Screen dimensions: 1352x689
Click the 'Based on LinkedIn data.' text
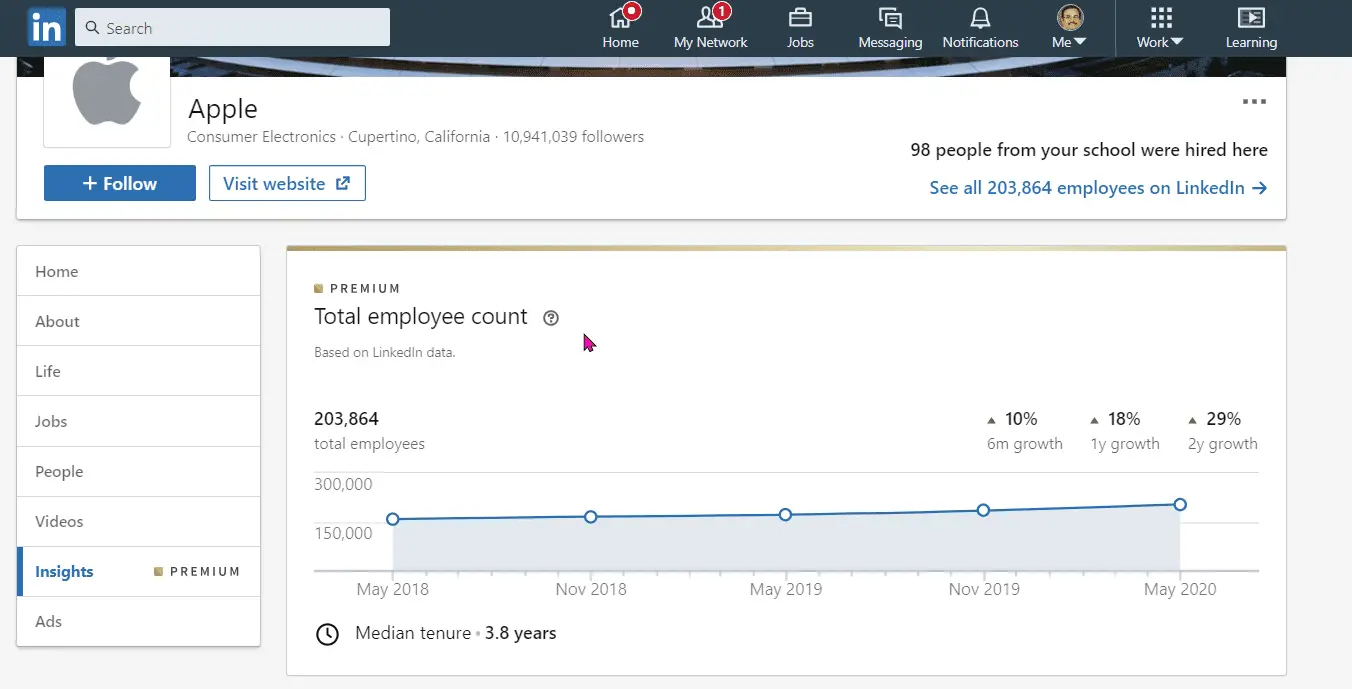(385, 352)
